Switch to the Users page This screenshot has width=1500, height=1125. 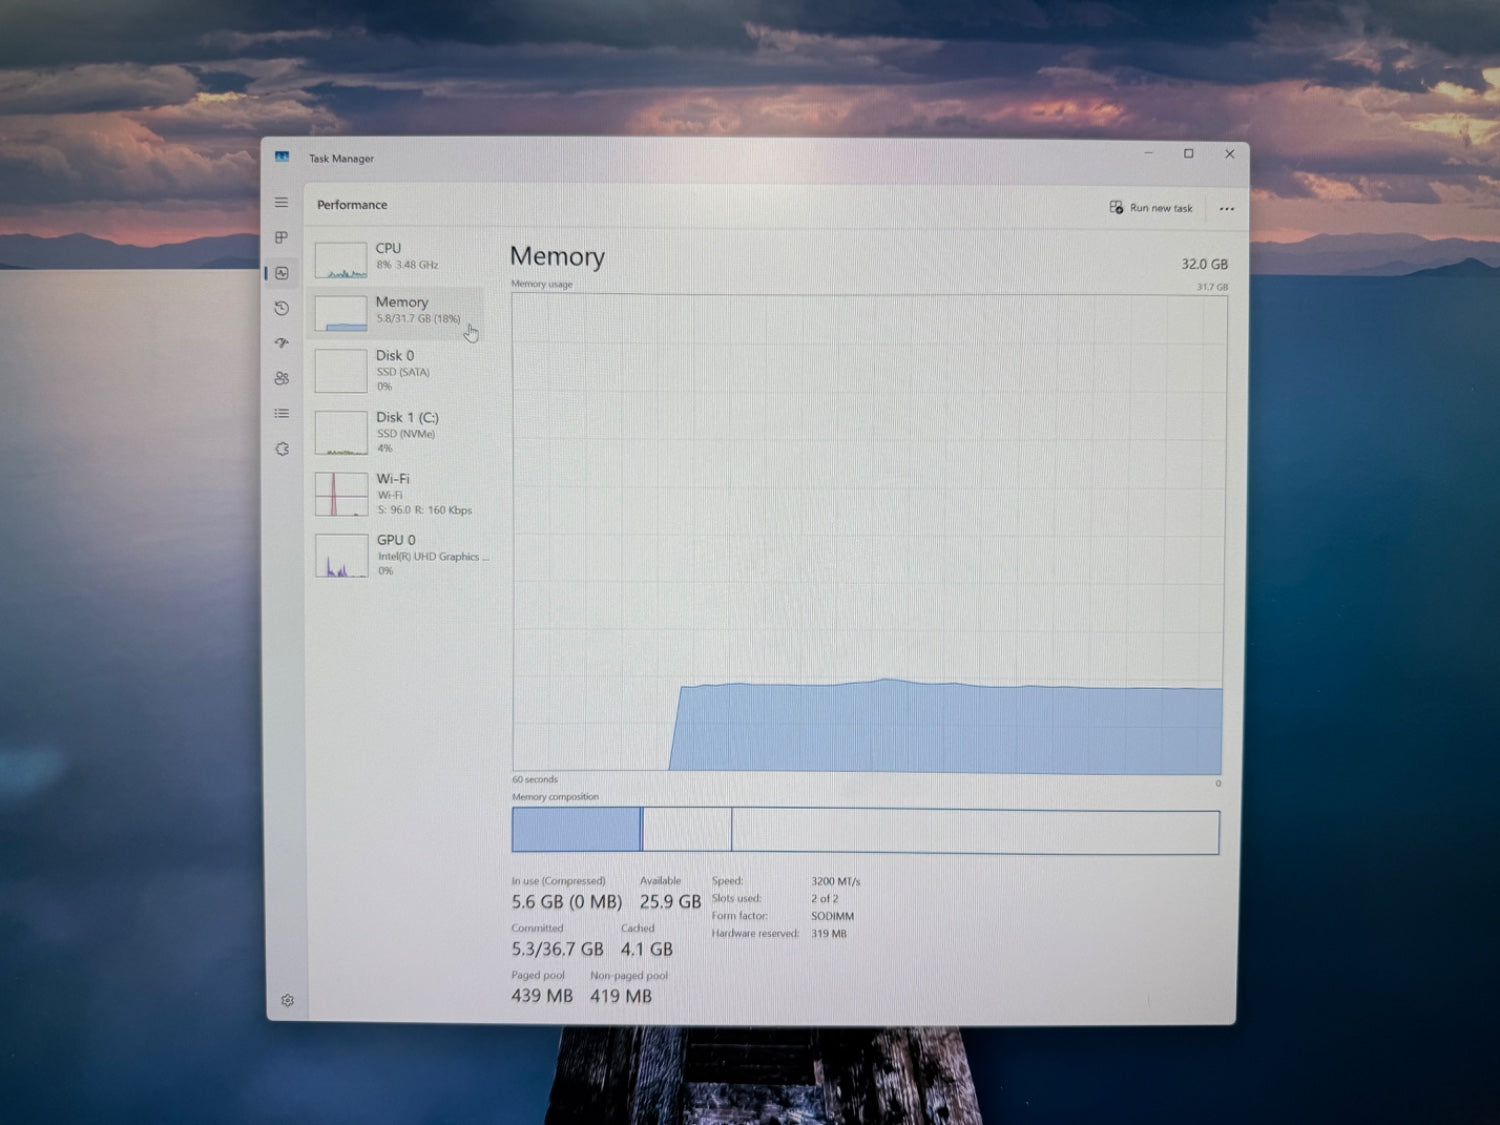tap(282, 379)
